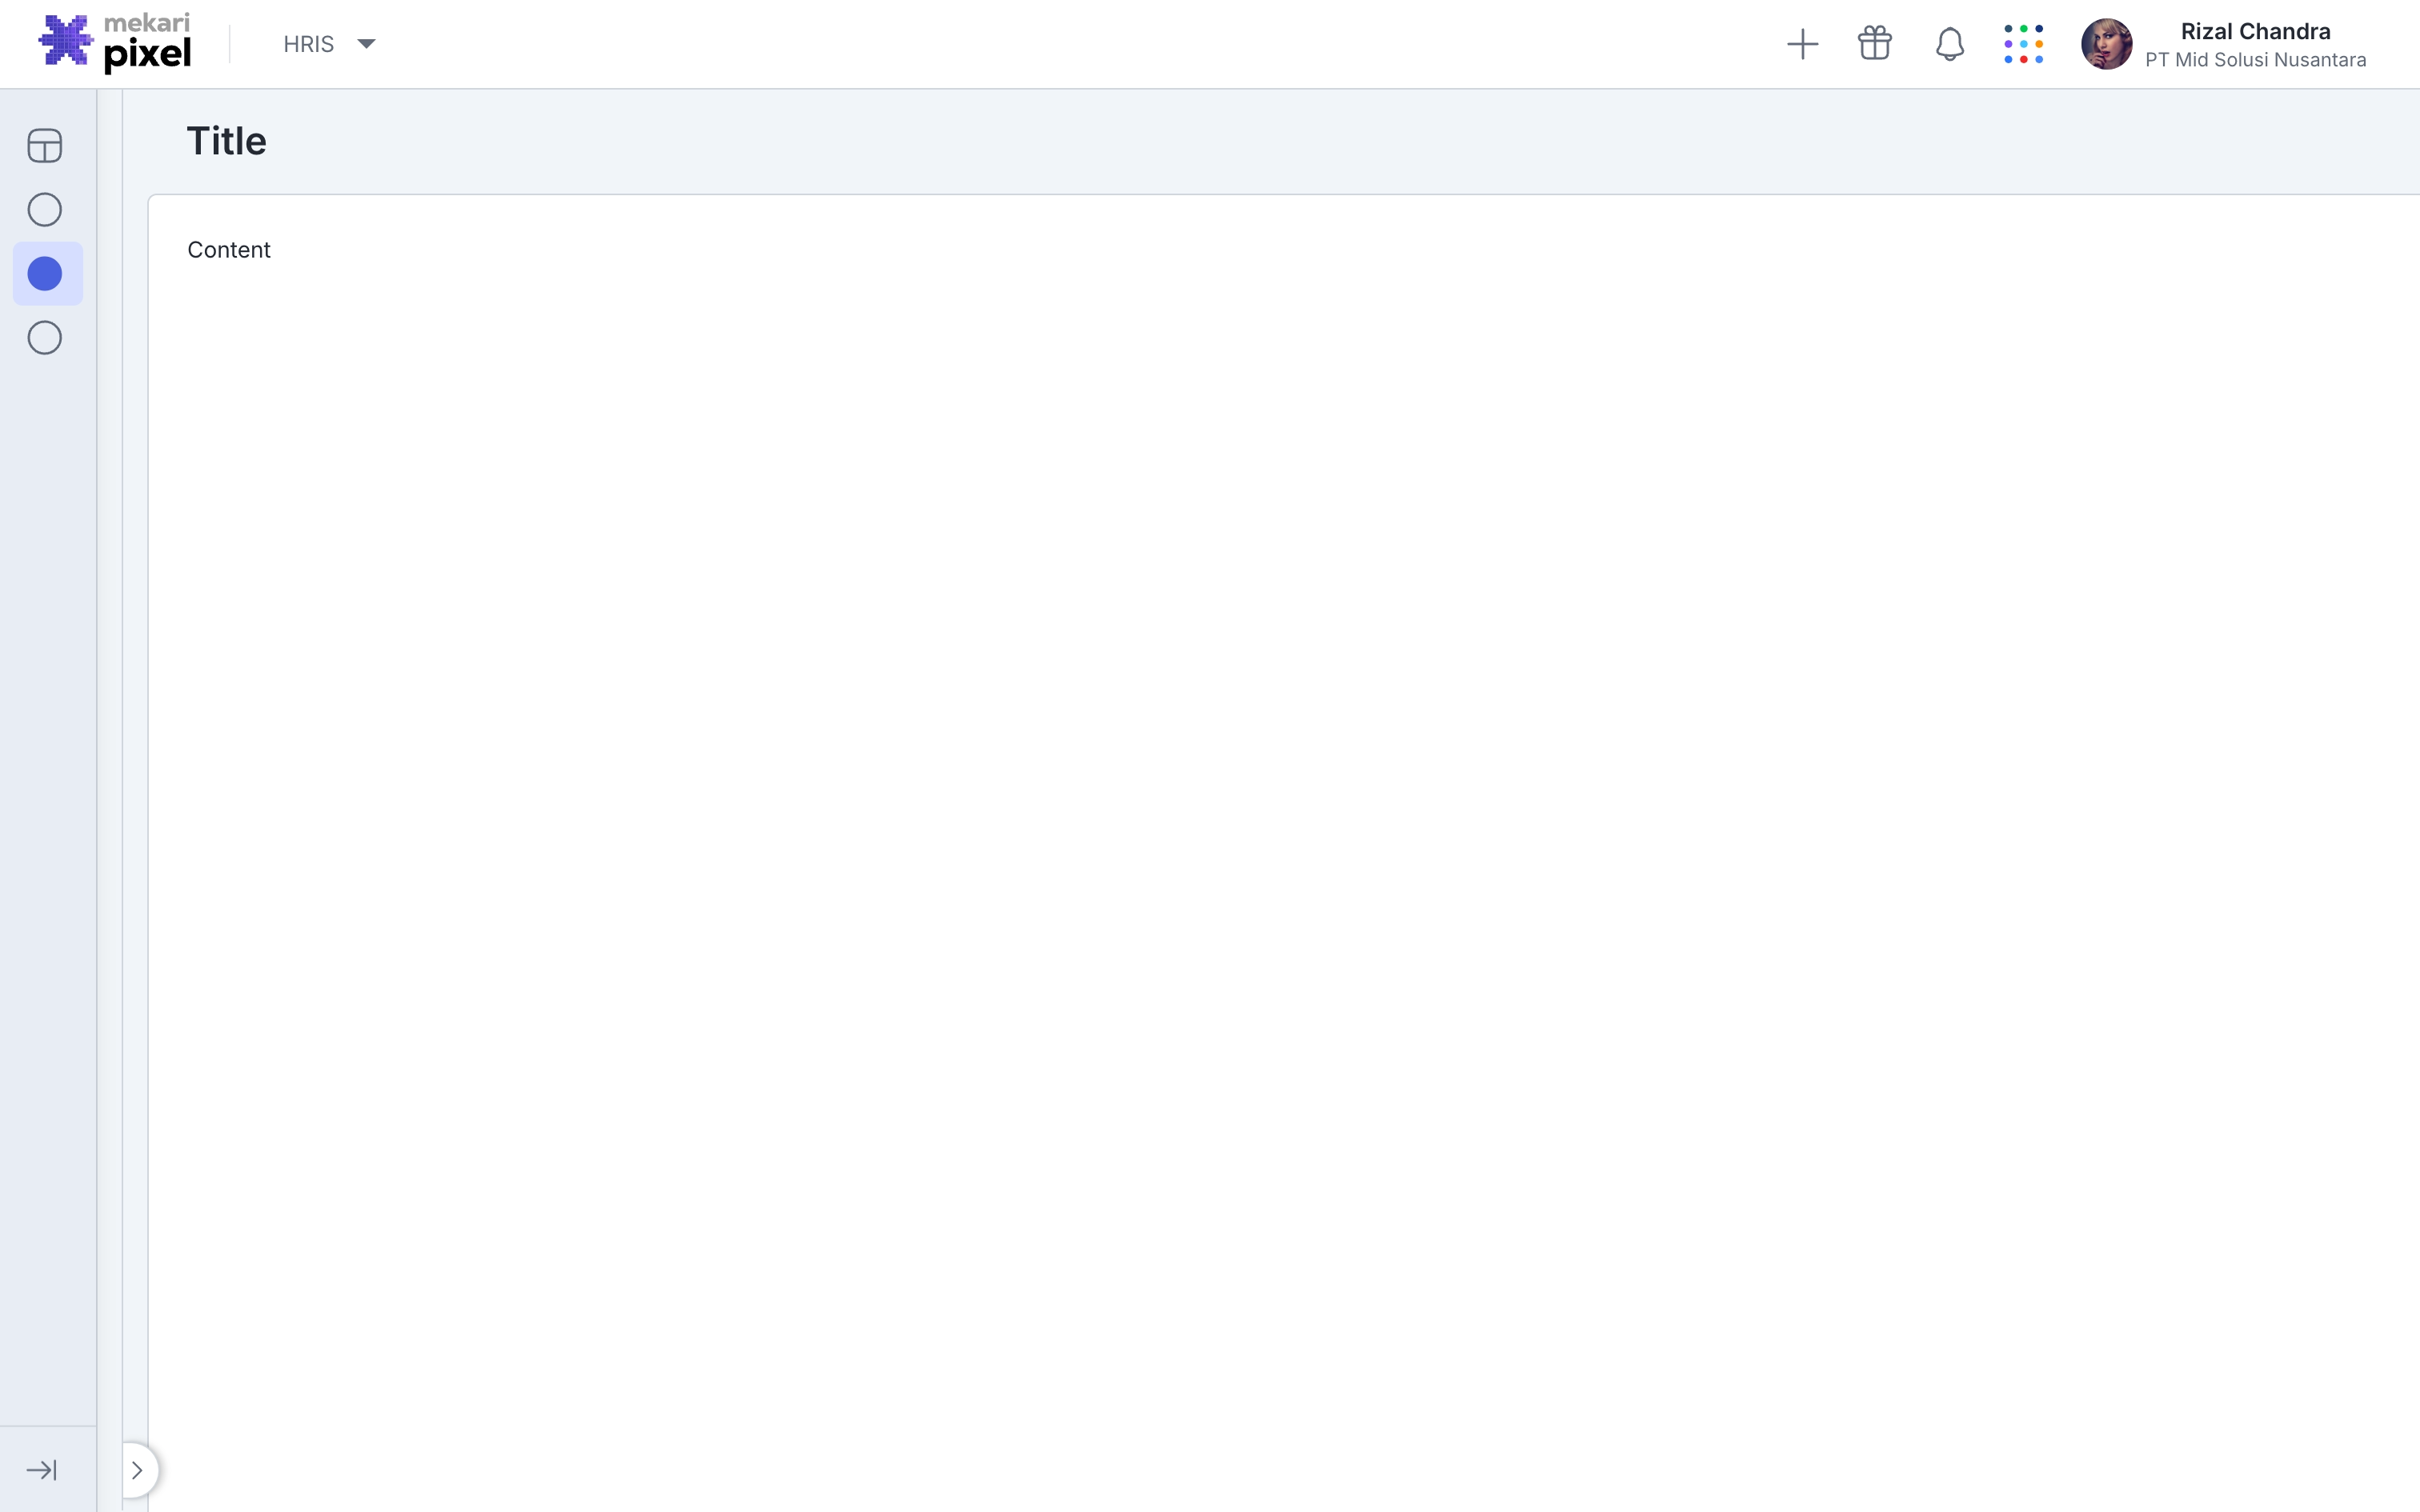
Task: Click Rizal Chandra's profile avatar
Action: point(2106,44)
